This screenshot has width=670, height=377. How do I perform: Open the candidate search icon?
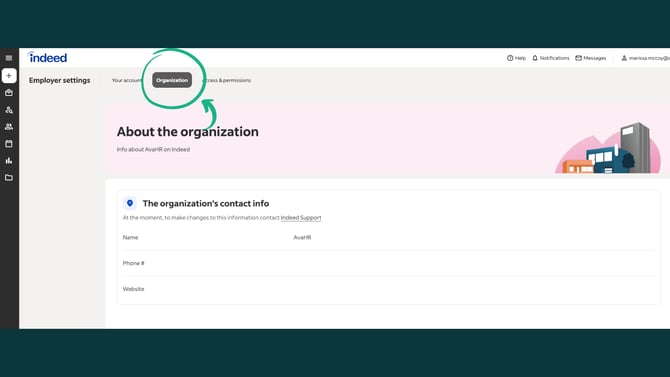[x=9, y=109]
